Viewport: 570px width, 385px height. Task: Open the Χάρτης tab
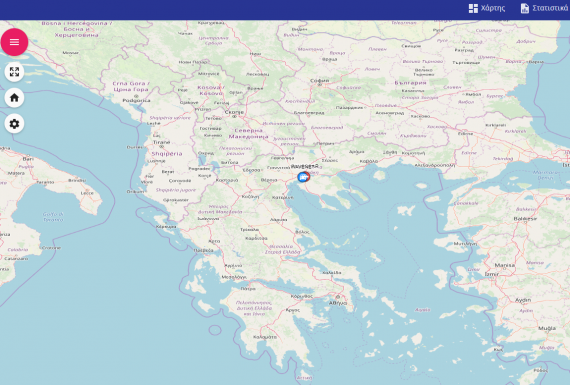pyautogui.click(x=487, y=8)
